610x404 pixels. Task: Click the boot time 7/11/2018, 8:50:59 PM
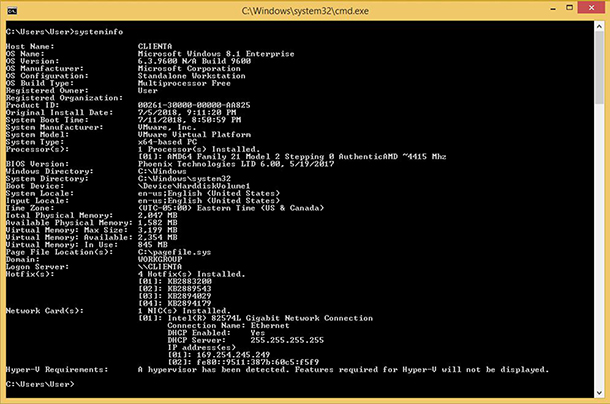[189, 120]
